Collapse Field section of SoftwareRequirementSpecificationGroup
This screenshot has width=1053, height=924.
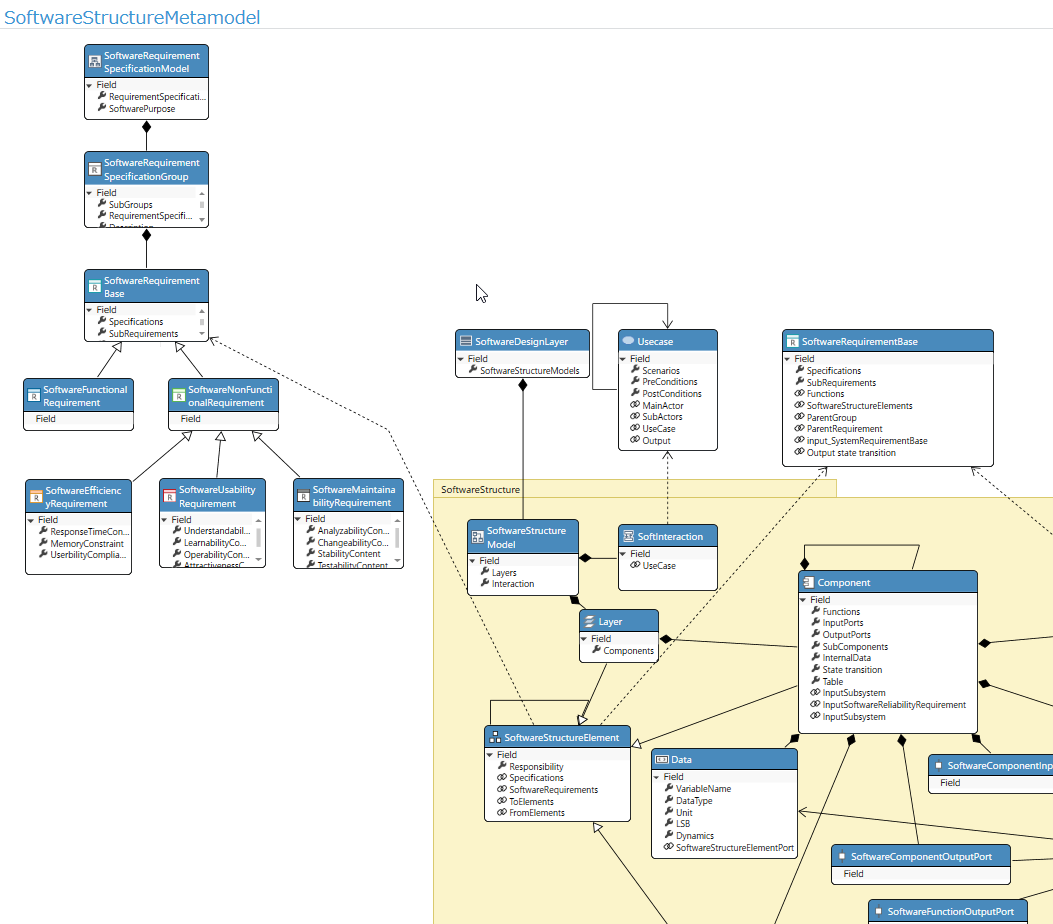(89, 193)
